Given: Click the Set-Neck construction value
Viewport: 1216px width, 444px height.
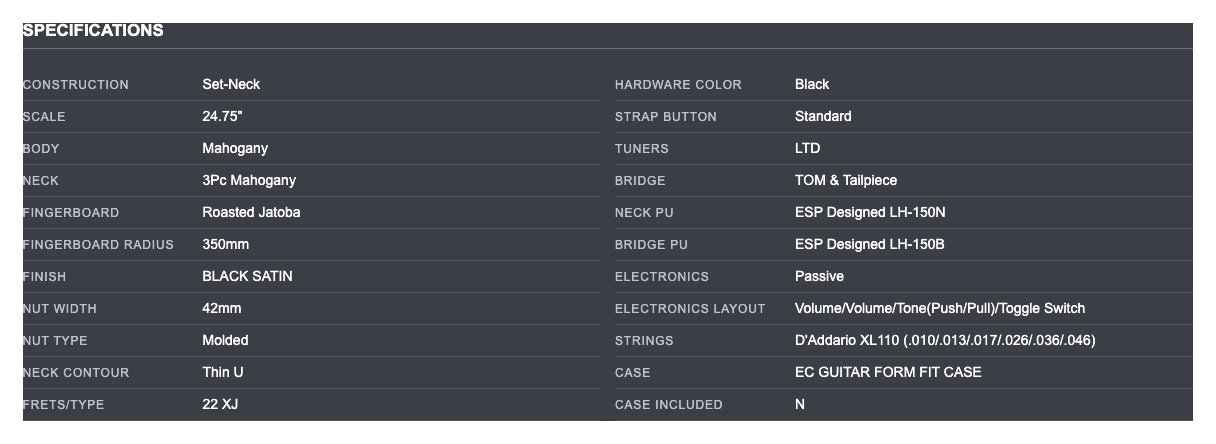Looking at the screenshot, I should (231, 84).
